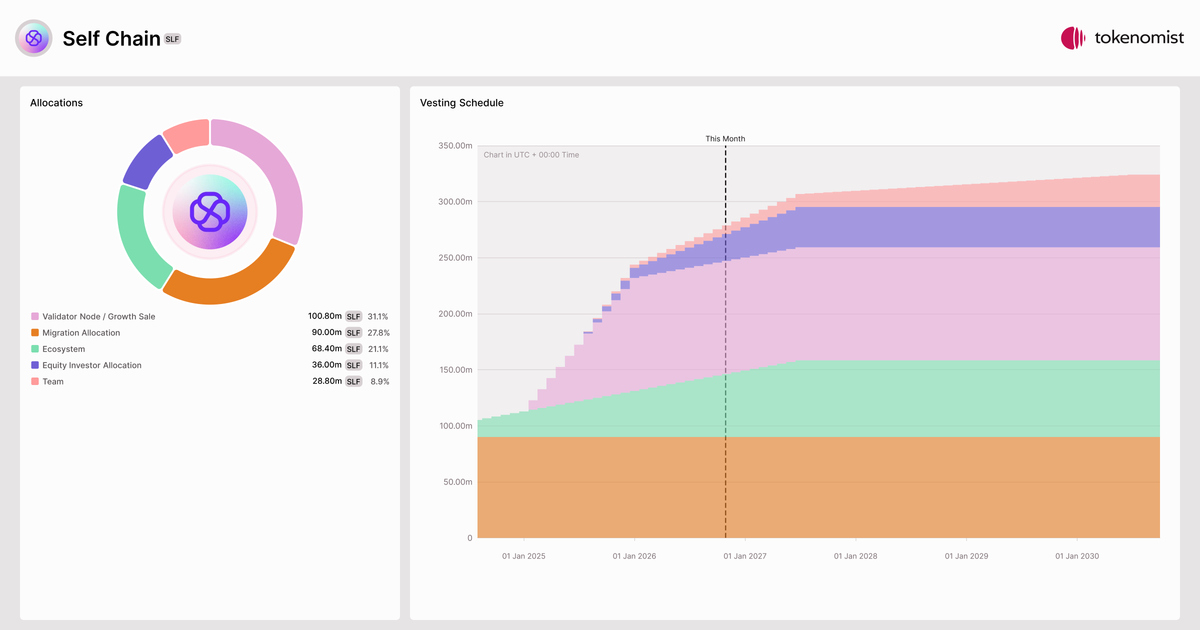The height and width of the screenshot is (630, 1200).
Task: Select the salmon Team legend swatch
Action: (35, 381)
